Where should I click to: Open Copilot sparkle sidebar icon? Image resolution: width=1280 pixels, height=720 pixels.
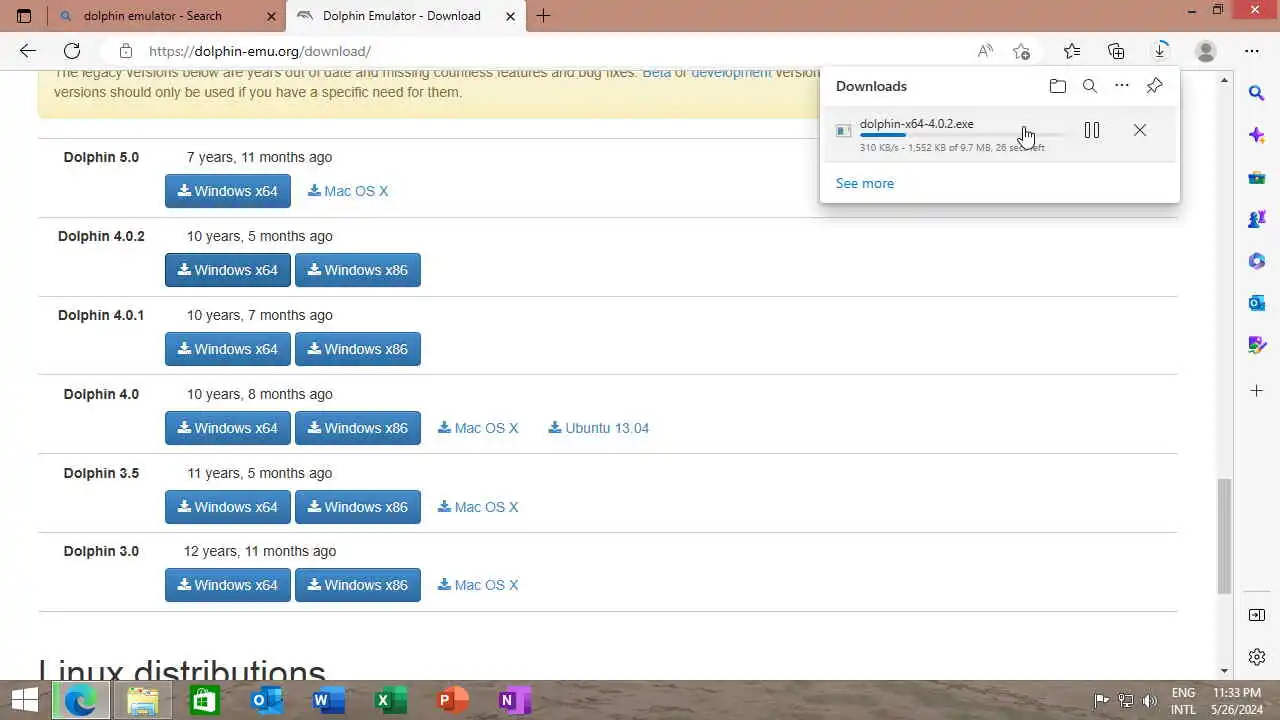coord(1257,135)
